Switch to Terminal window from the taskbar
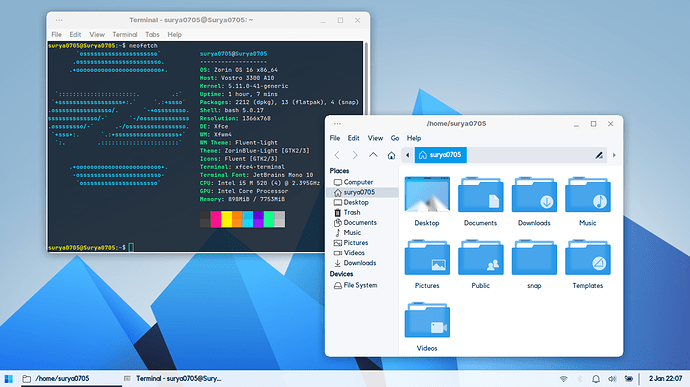This screenshot has width=690, height=387. (173, 379)
